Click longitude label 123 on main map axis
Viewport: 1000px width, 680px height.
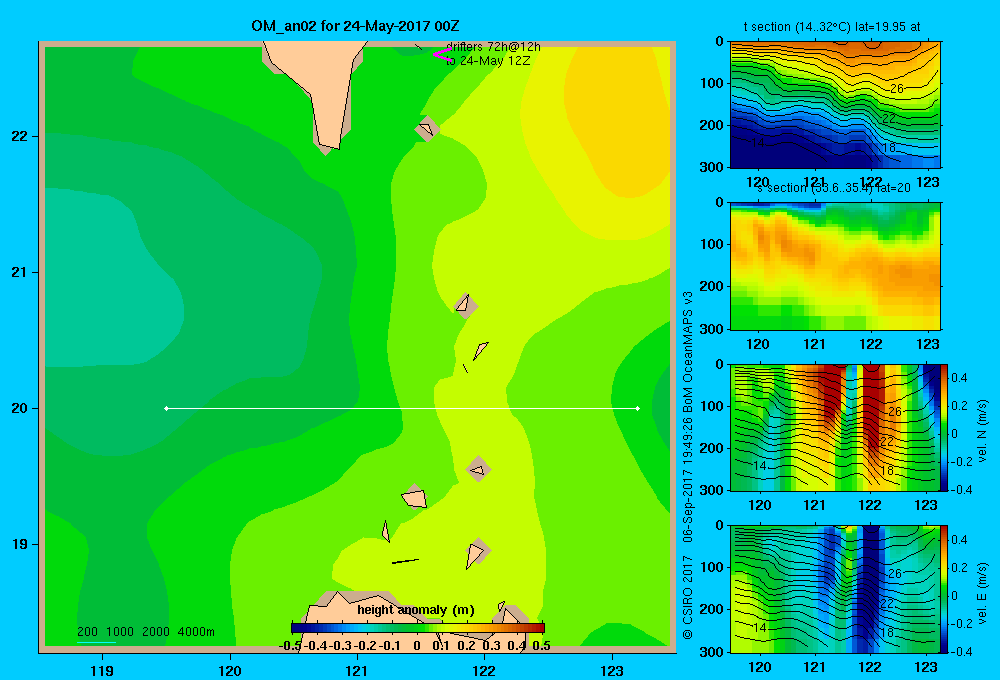(612, 670)
